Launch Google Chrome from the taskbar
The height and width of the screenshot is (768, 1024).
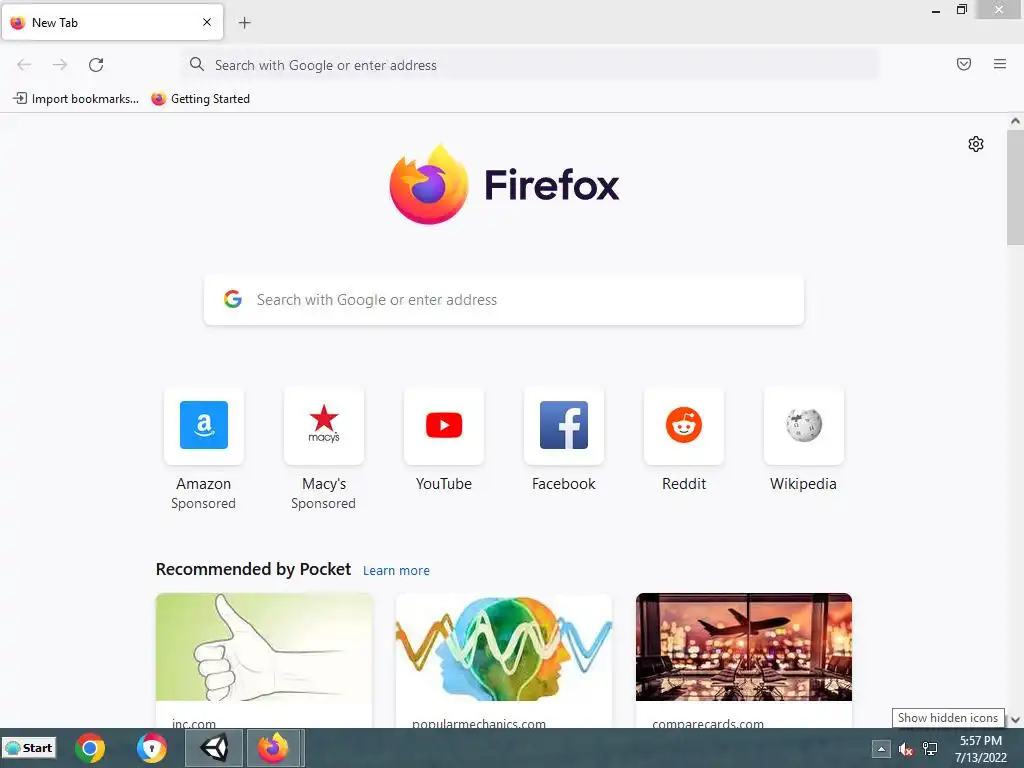tap(90, 748)
